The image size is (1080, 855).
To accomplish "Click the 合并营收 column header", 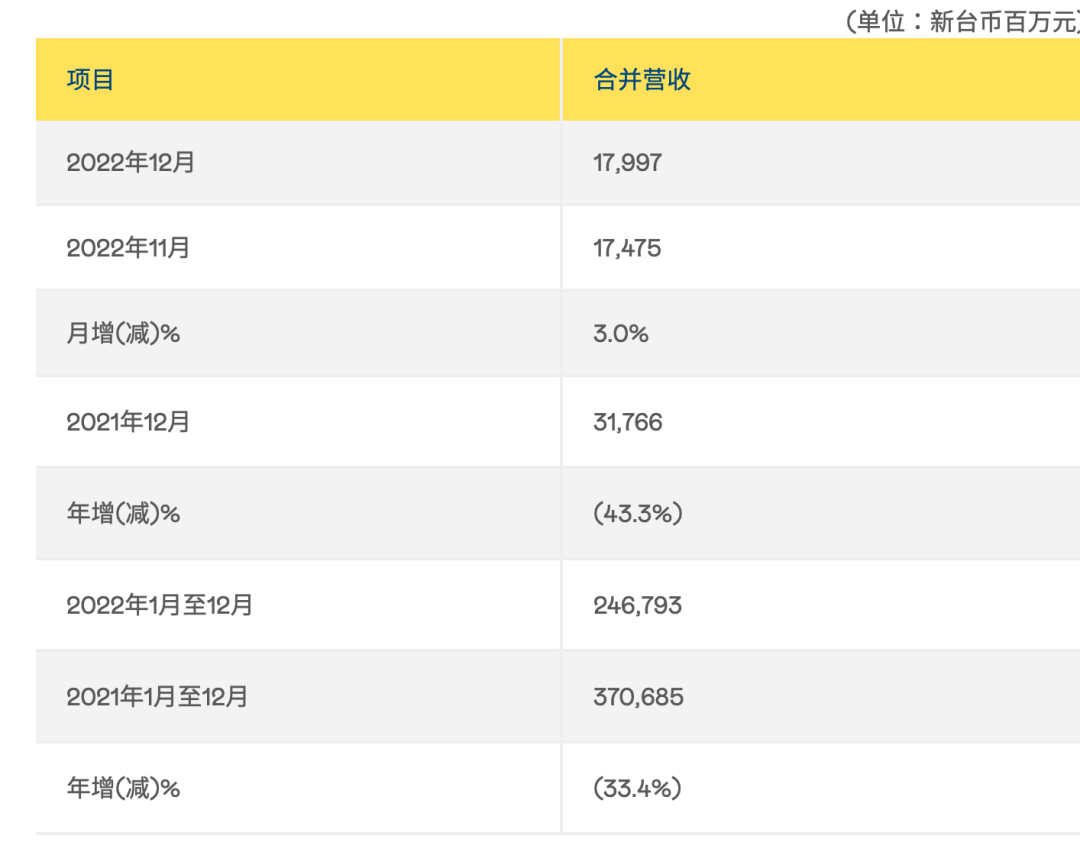I will (x=642, y=80).
